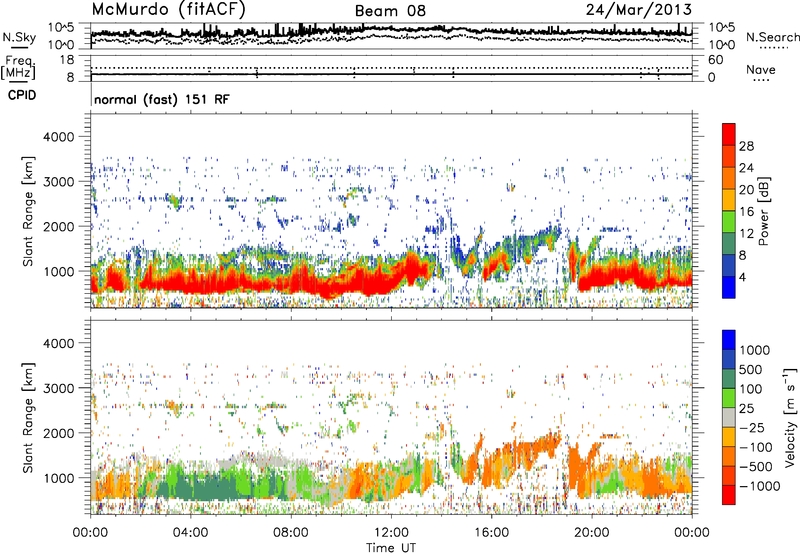Select the 'normal (fast) 151 RF' text
The height and width of the screenshot is (554, 800).
coord(162,99)
